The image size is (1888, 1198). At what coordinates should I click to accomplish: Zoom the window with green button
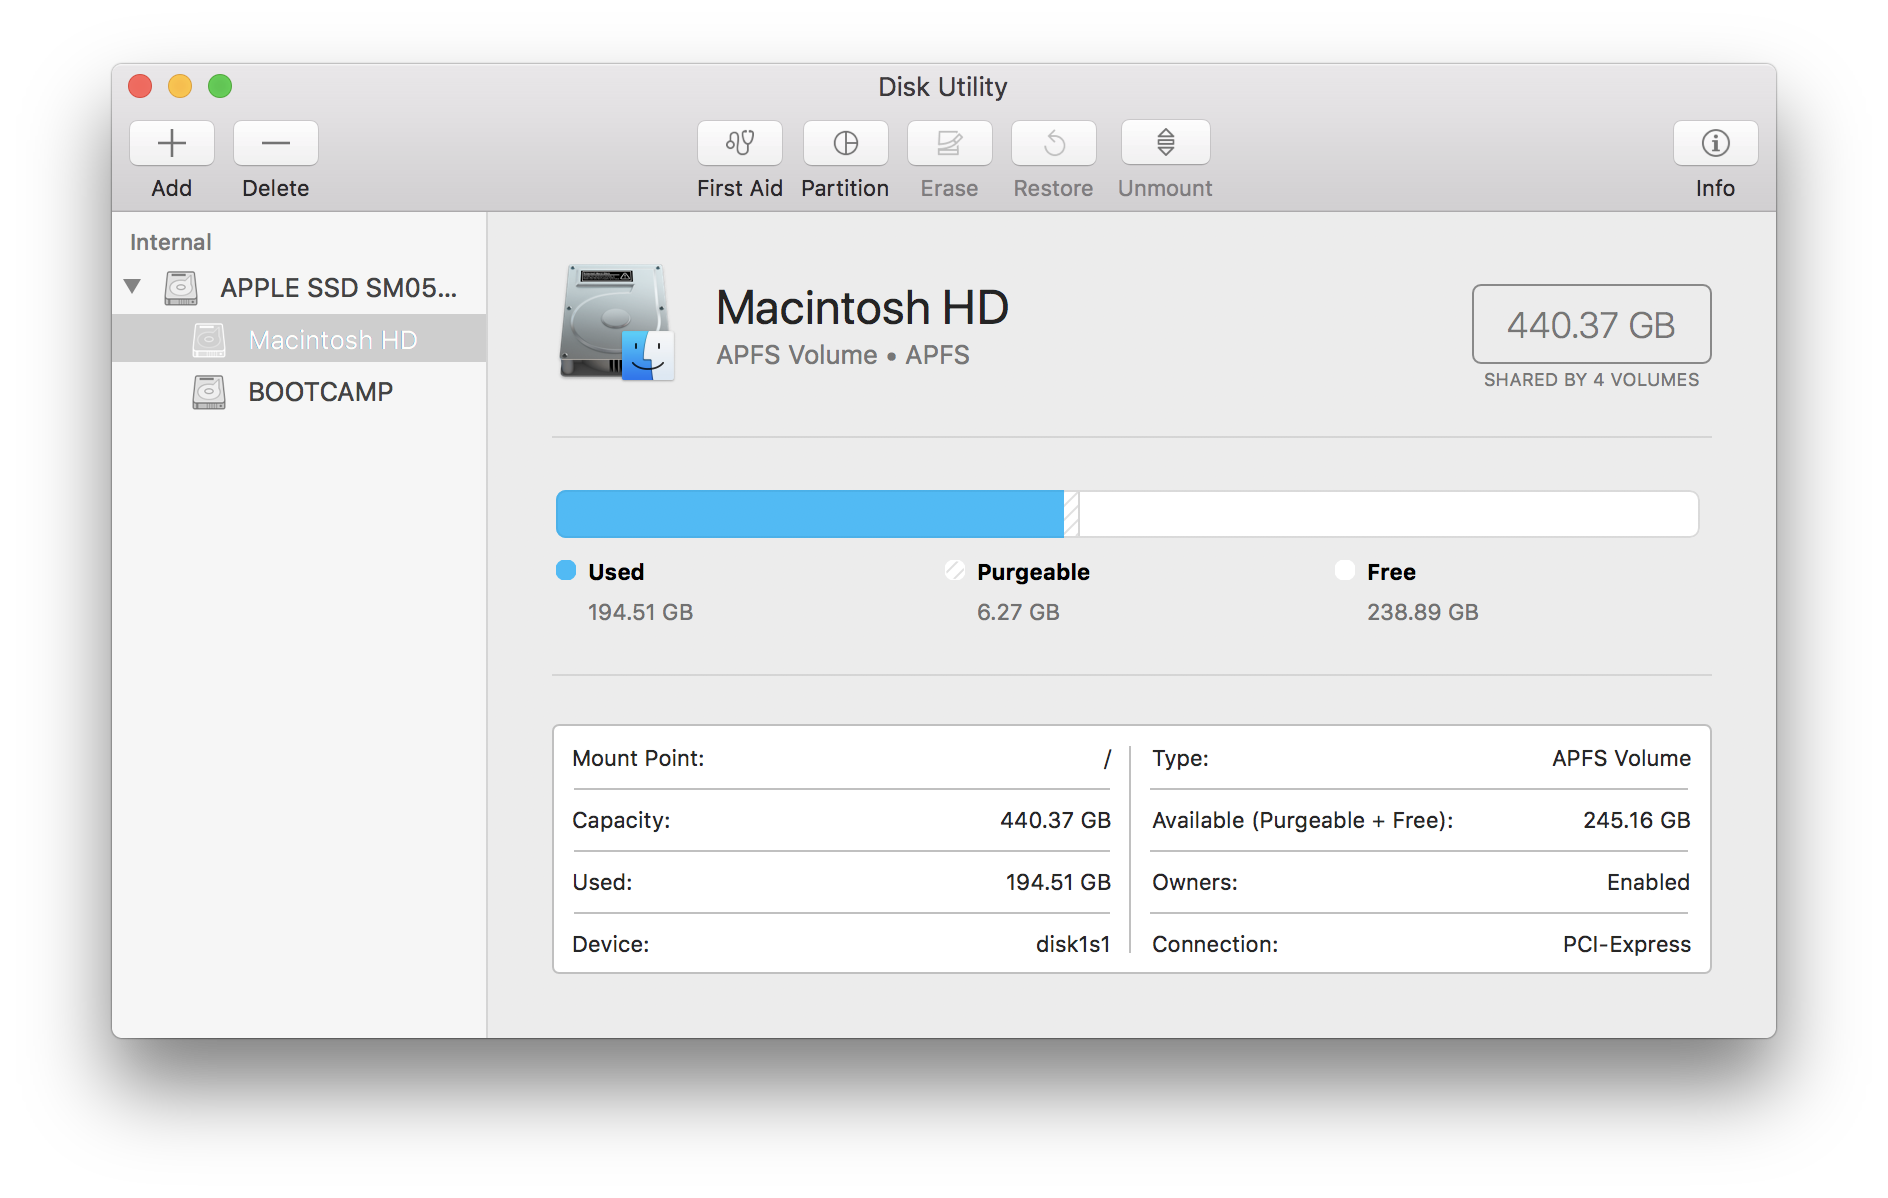pyautogui.click(x=220, y=87)
